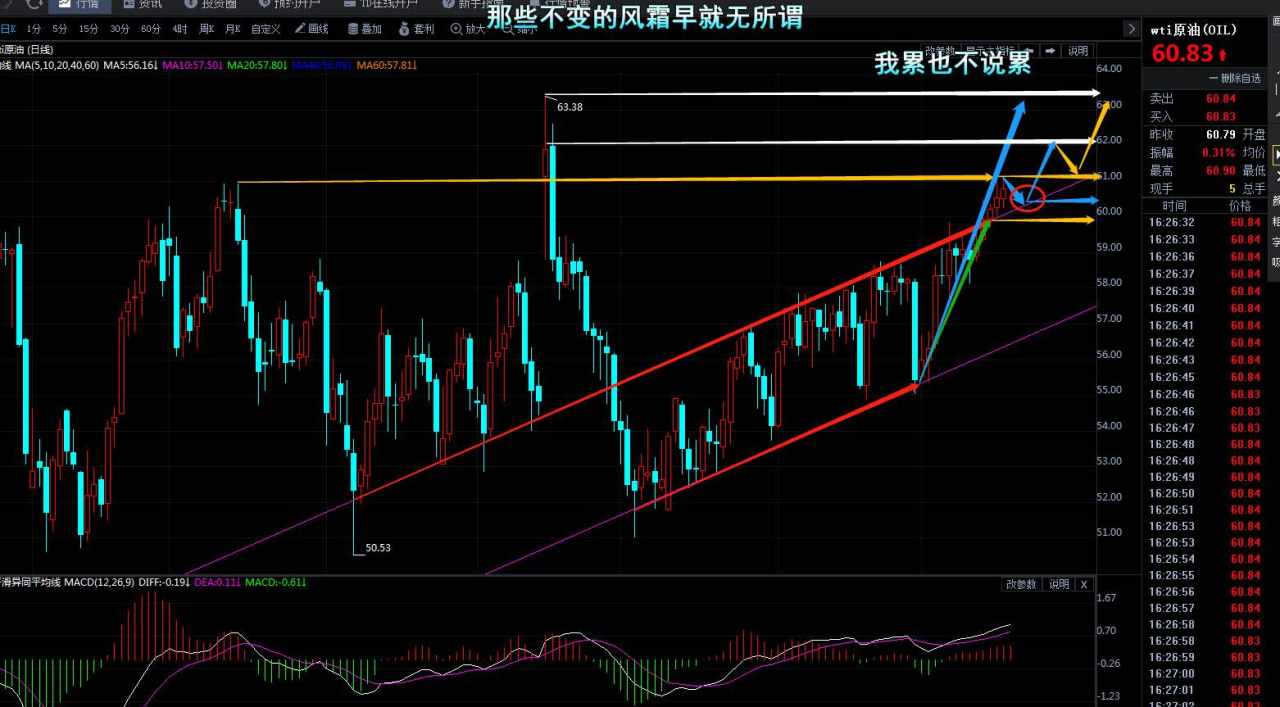Switch chart to 月K monthly period

(232, 29)
